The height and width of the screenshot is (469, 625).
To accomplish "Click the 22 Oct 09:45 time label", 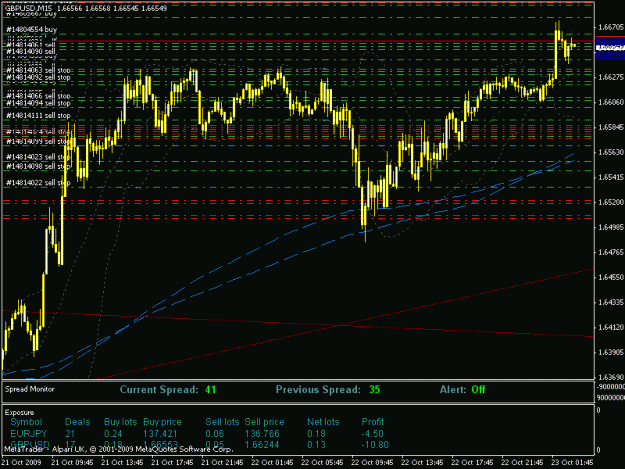I will pyautogui.click(x=372, y=463).
